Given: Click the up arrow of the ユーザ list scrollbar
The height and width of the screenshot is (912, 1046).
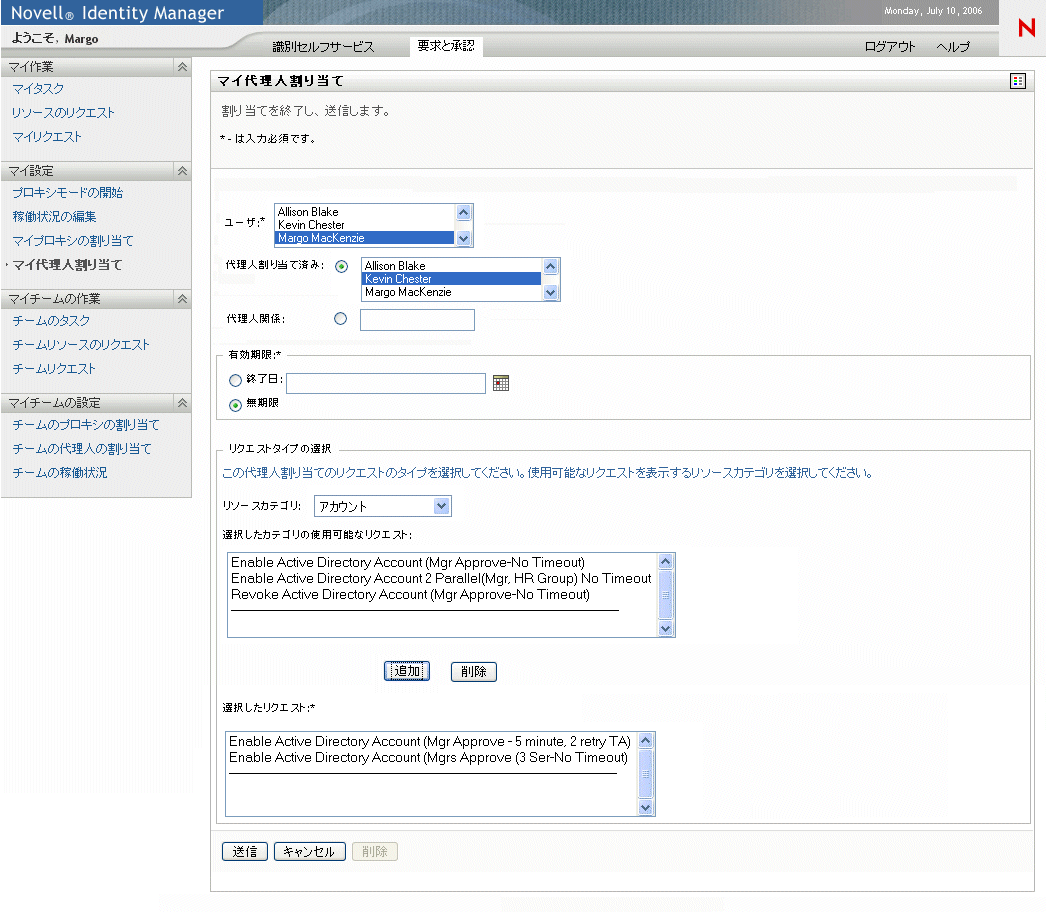Looking at the screenshot, I should [x=464, y=212].
